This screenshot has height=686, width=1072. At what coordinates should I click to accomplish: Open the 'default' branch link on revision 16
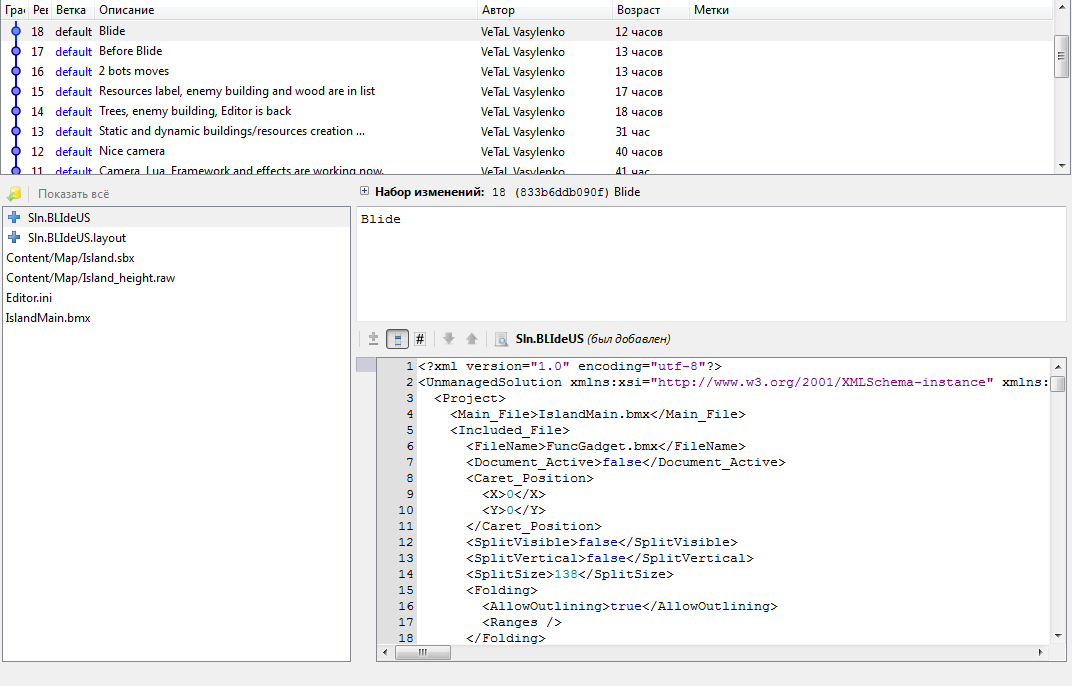pos(73,71)
